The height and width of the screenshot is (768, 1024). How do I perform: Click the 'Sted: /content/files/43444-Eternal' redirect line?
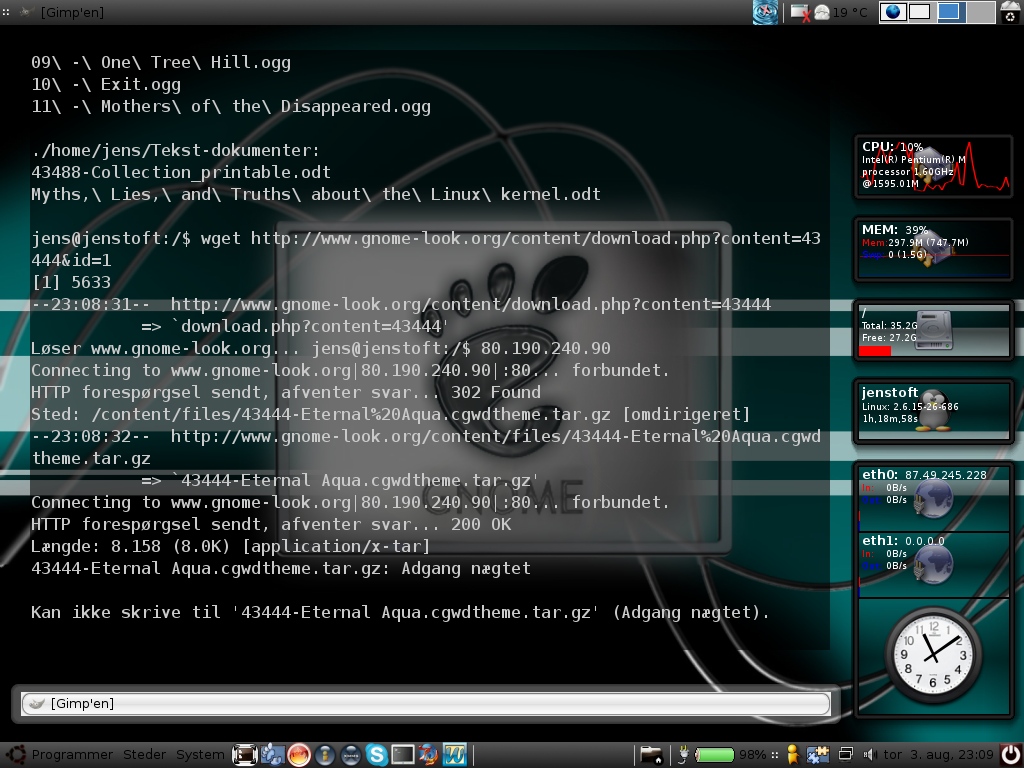[x=391, y=415]
